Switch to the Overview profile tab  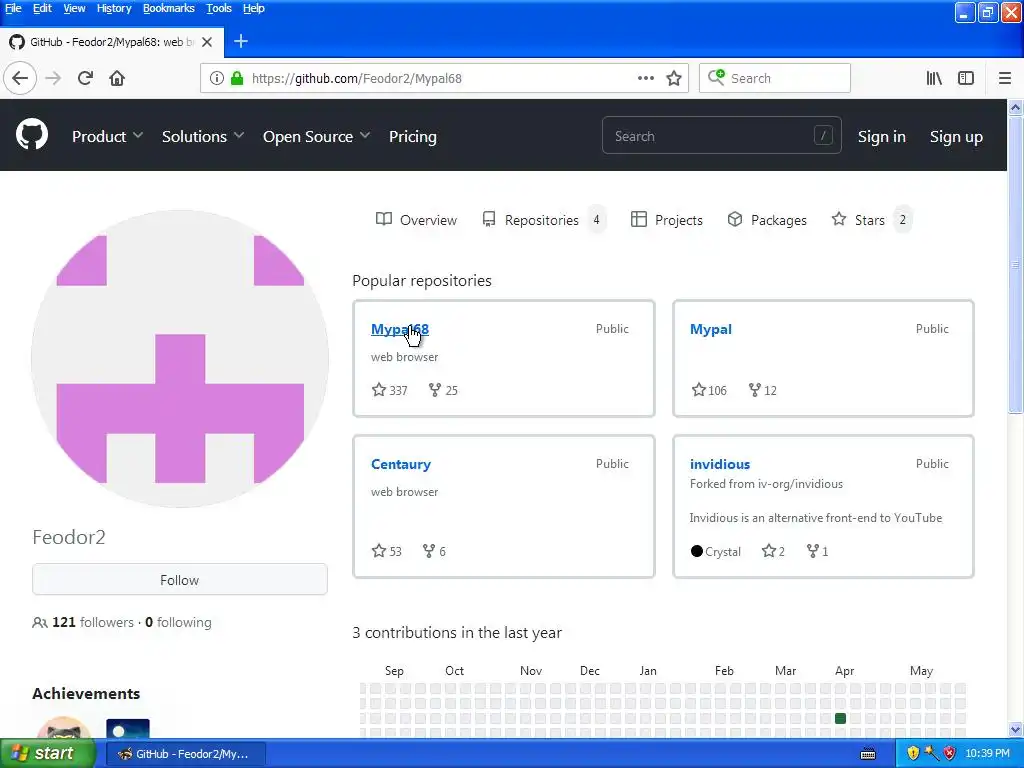[x=416, y=220]
